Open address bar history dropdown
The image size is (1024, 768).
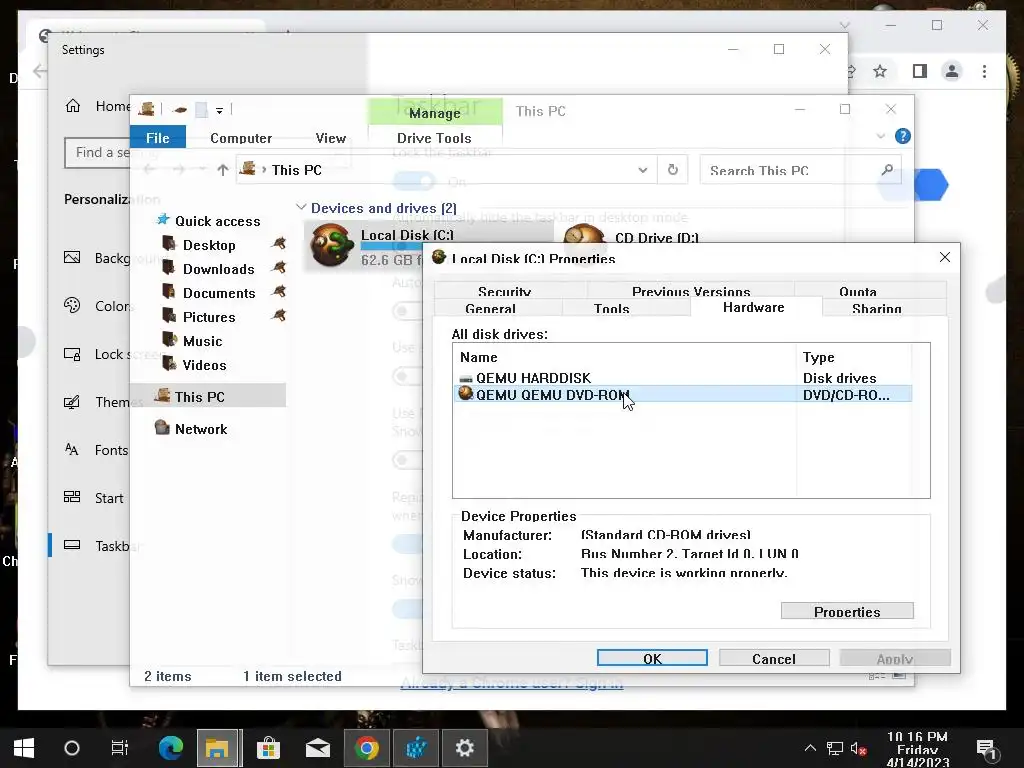click(643, 170)
